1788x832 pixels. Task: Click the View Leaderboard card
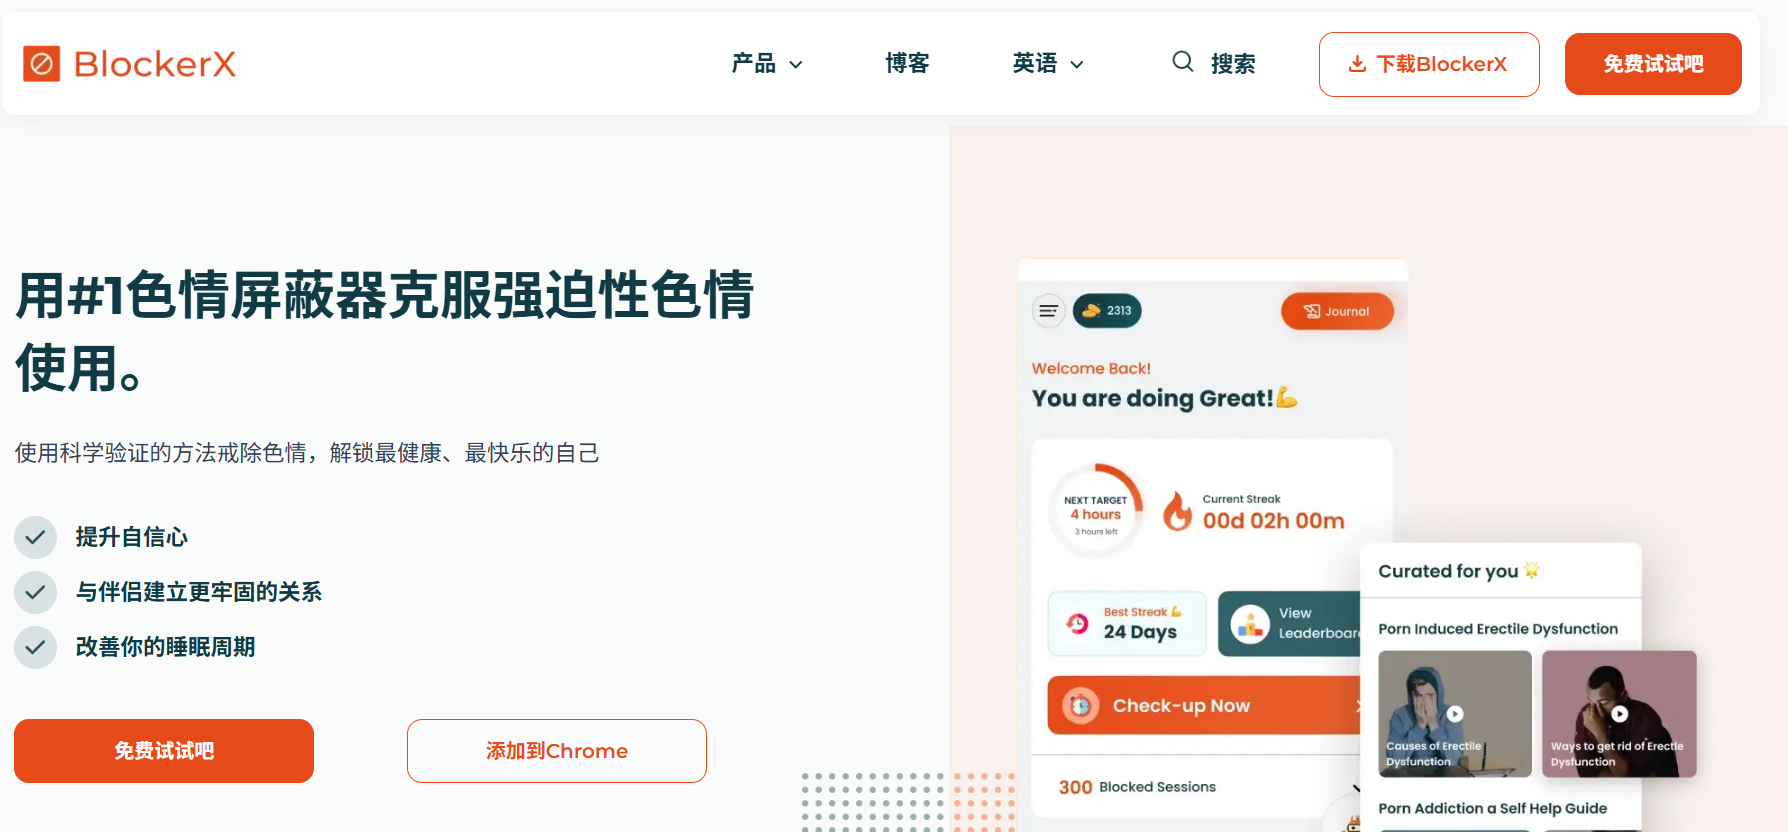point(1290,623)
